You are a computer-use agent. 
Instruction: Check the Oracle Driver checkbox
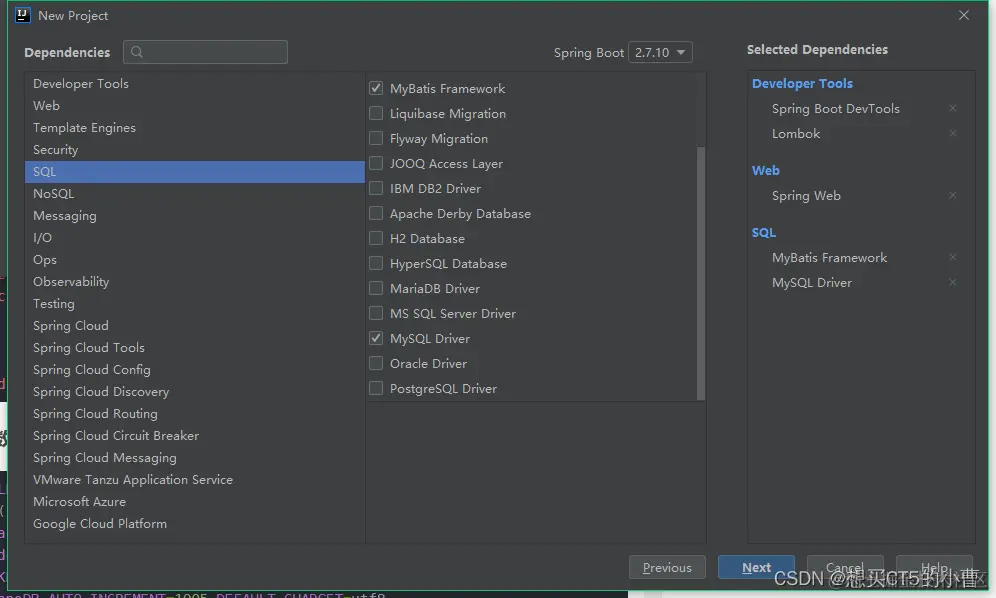[x=376, y=364]
